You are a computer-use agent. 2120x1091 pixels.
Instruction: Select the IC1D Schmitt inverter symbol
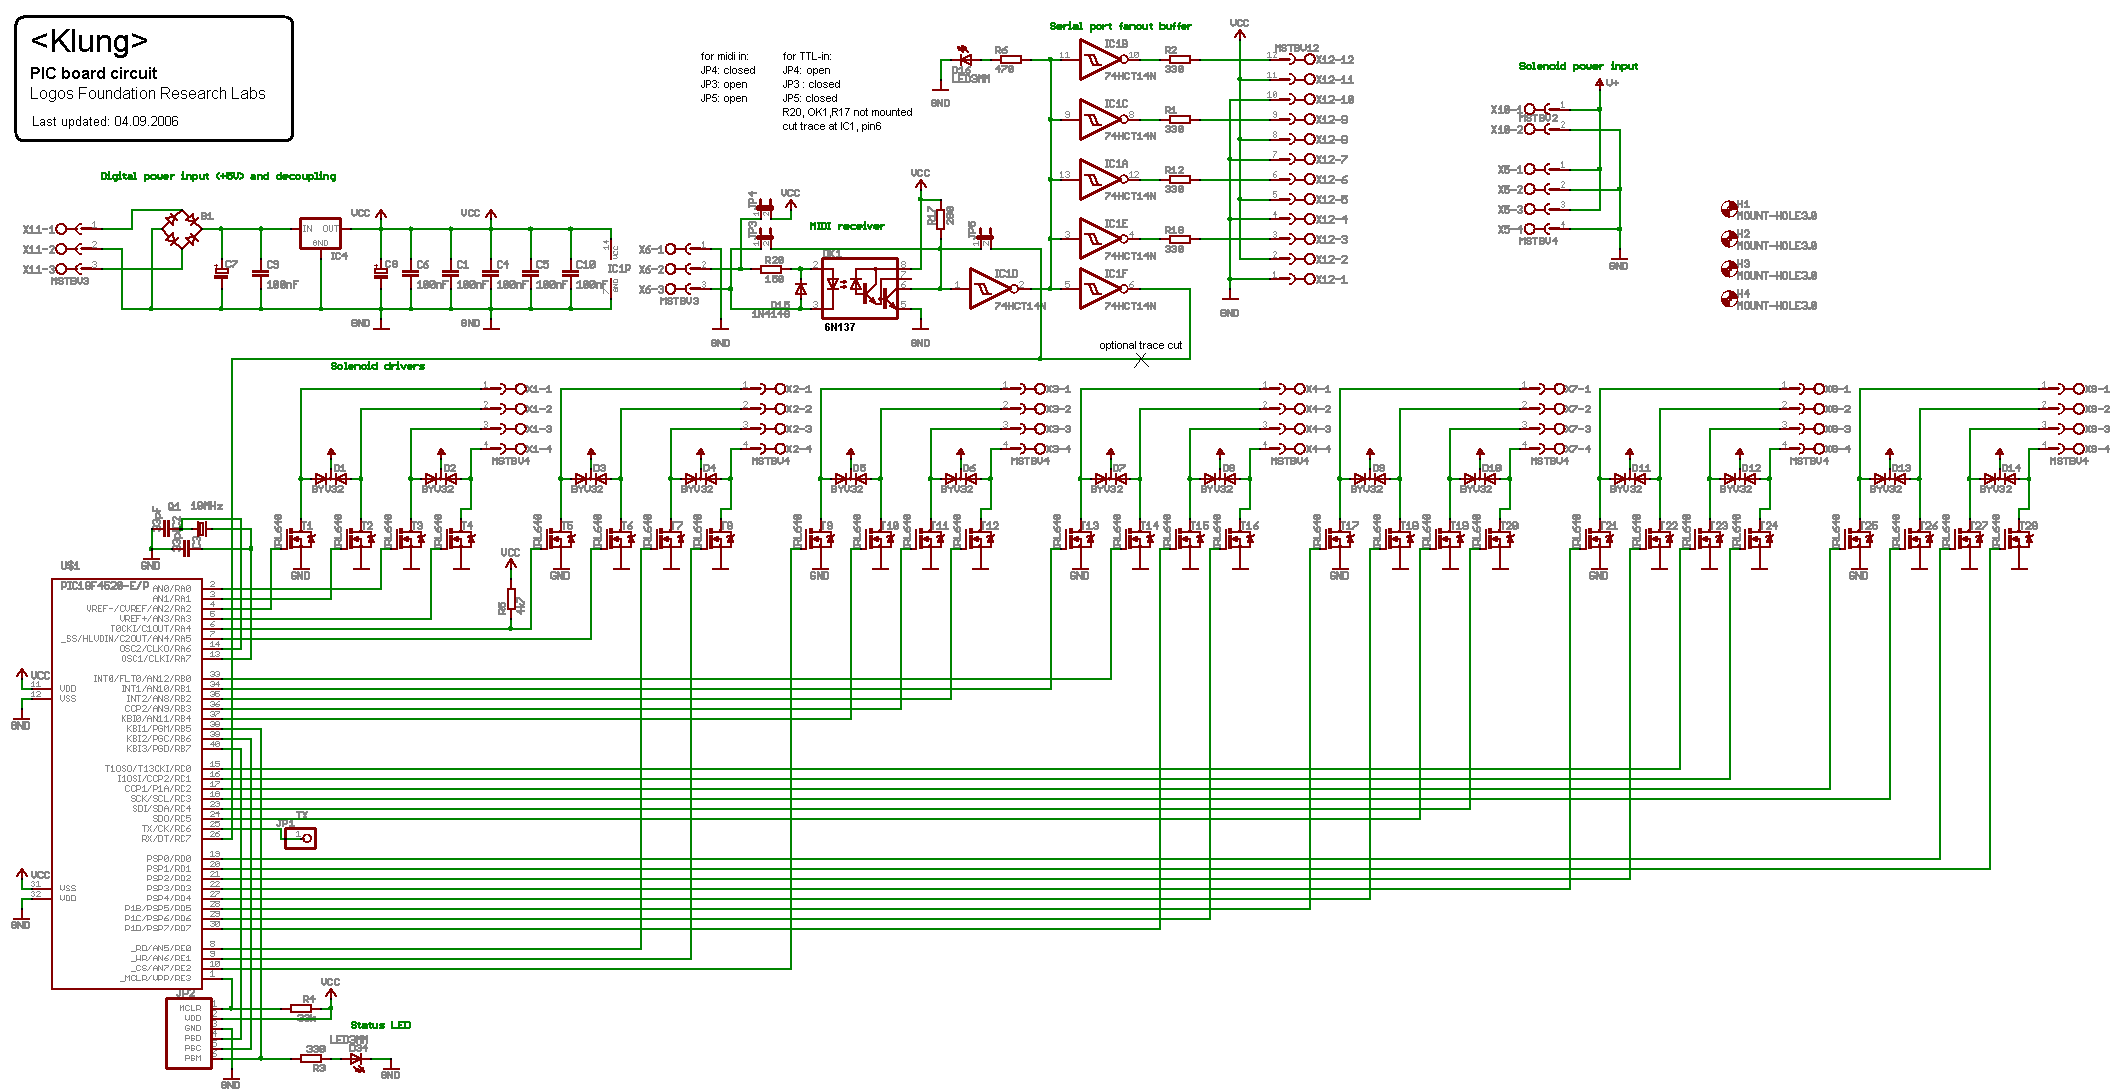click(x=989, y=288)
